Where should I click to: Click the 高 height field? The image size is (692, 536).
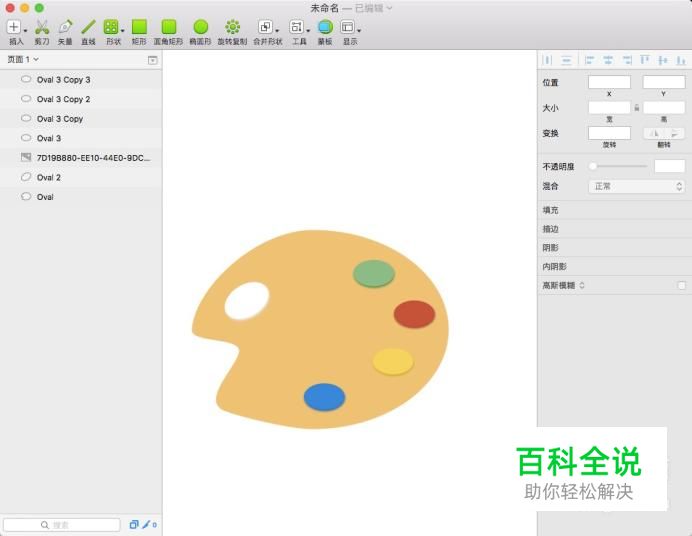[x=664, y=107]
